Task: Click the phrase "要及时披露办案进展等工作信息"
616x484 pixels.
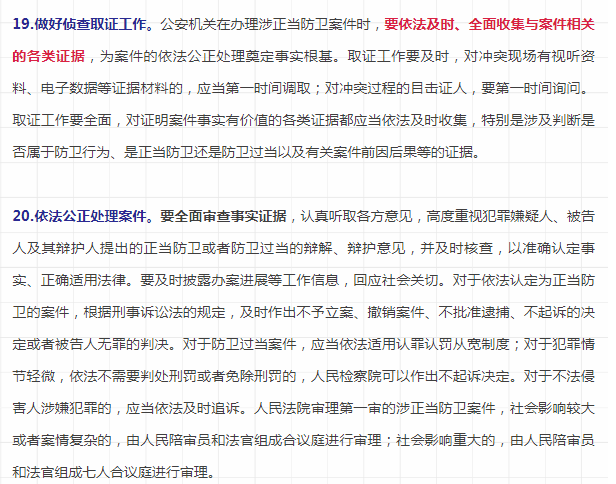Action: point(240,280)
